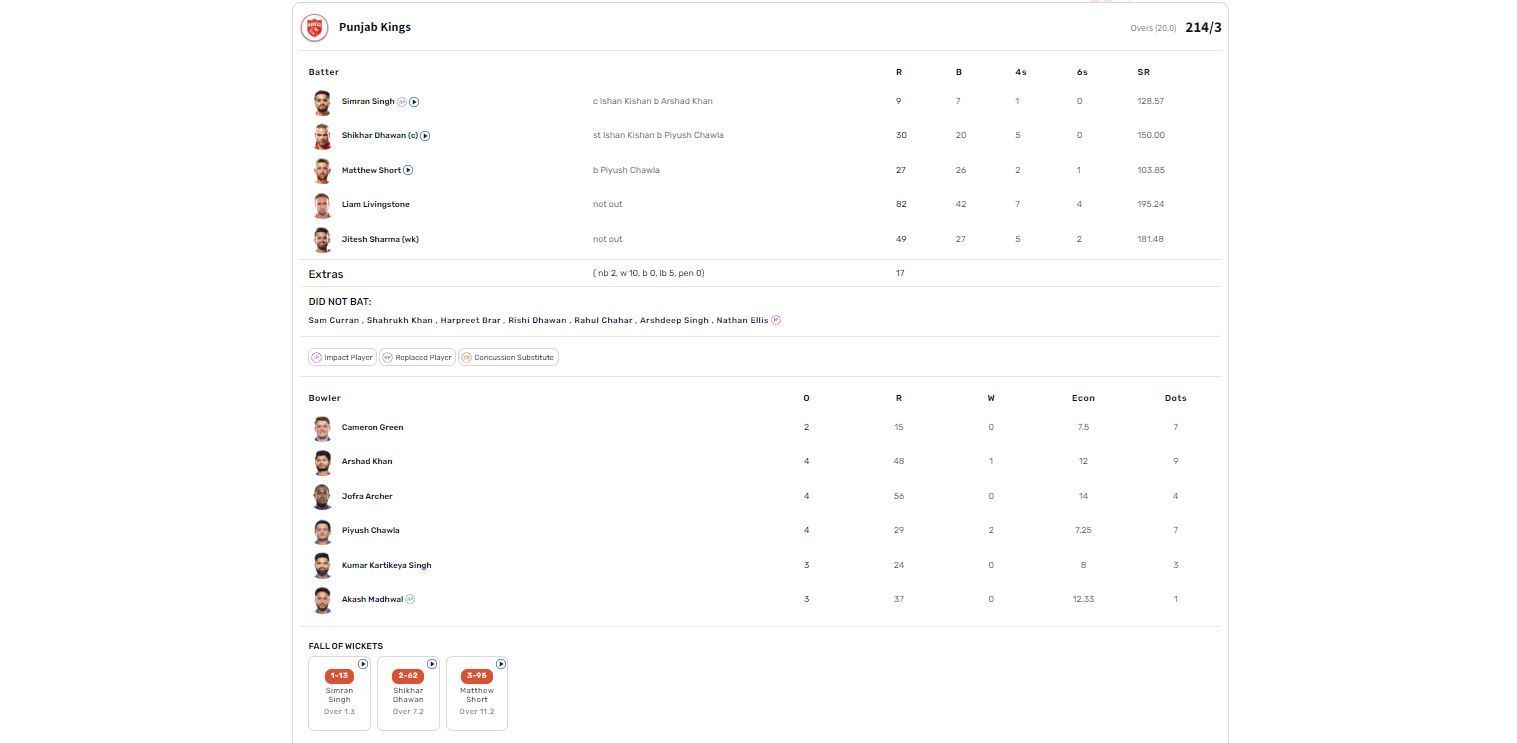Click Nathan Ellis in did not bat list

[742, 320]
